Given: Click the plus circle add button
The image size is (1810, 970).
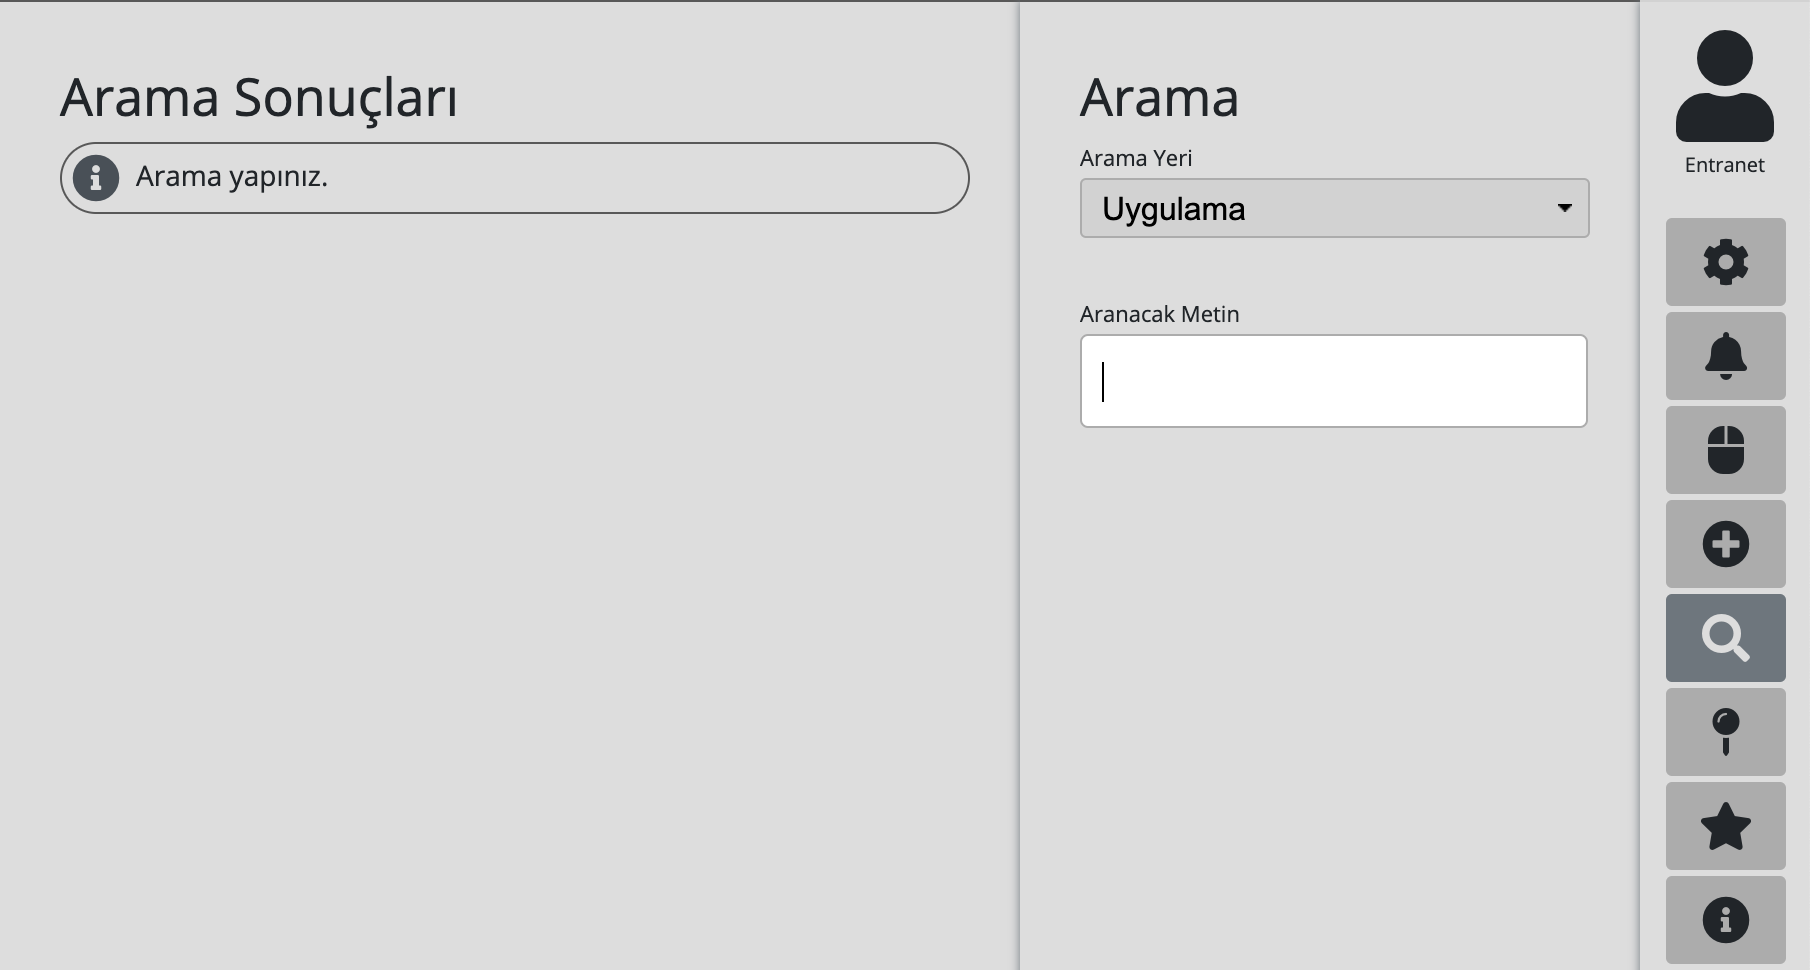Looking at the screenshot, I should point(1725,544).
